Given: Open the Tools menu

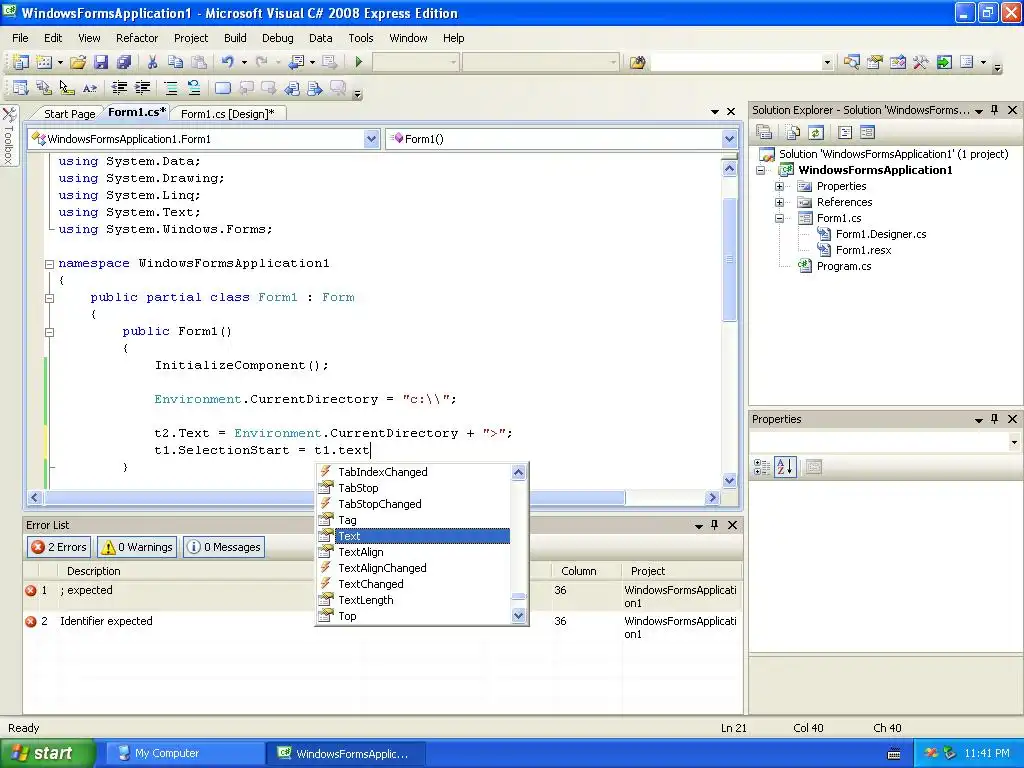Looking at the screenshot, I should (360, 38).
